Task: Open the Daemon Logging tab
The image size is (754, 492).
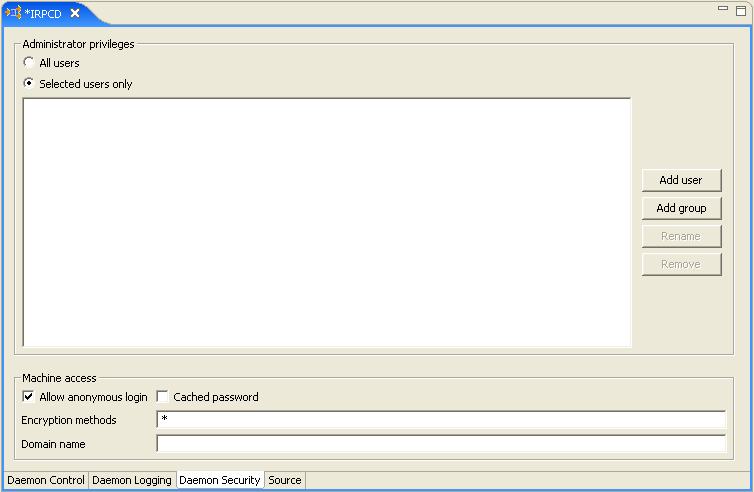Action: coord(132,480)
